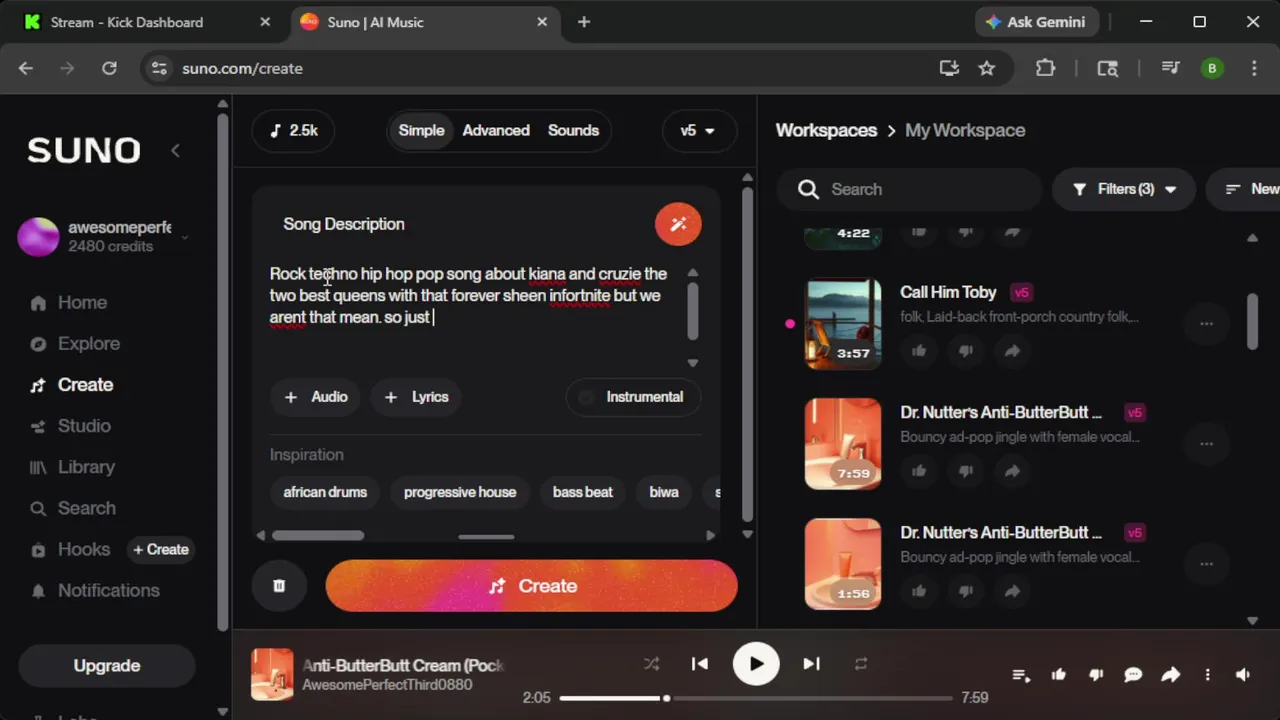Toggle repeat in the player bar
The image size is (1280, 720).
point(860,664)
